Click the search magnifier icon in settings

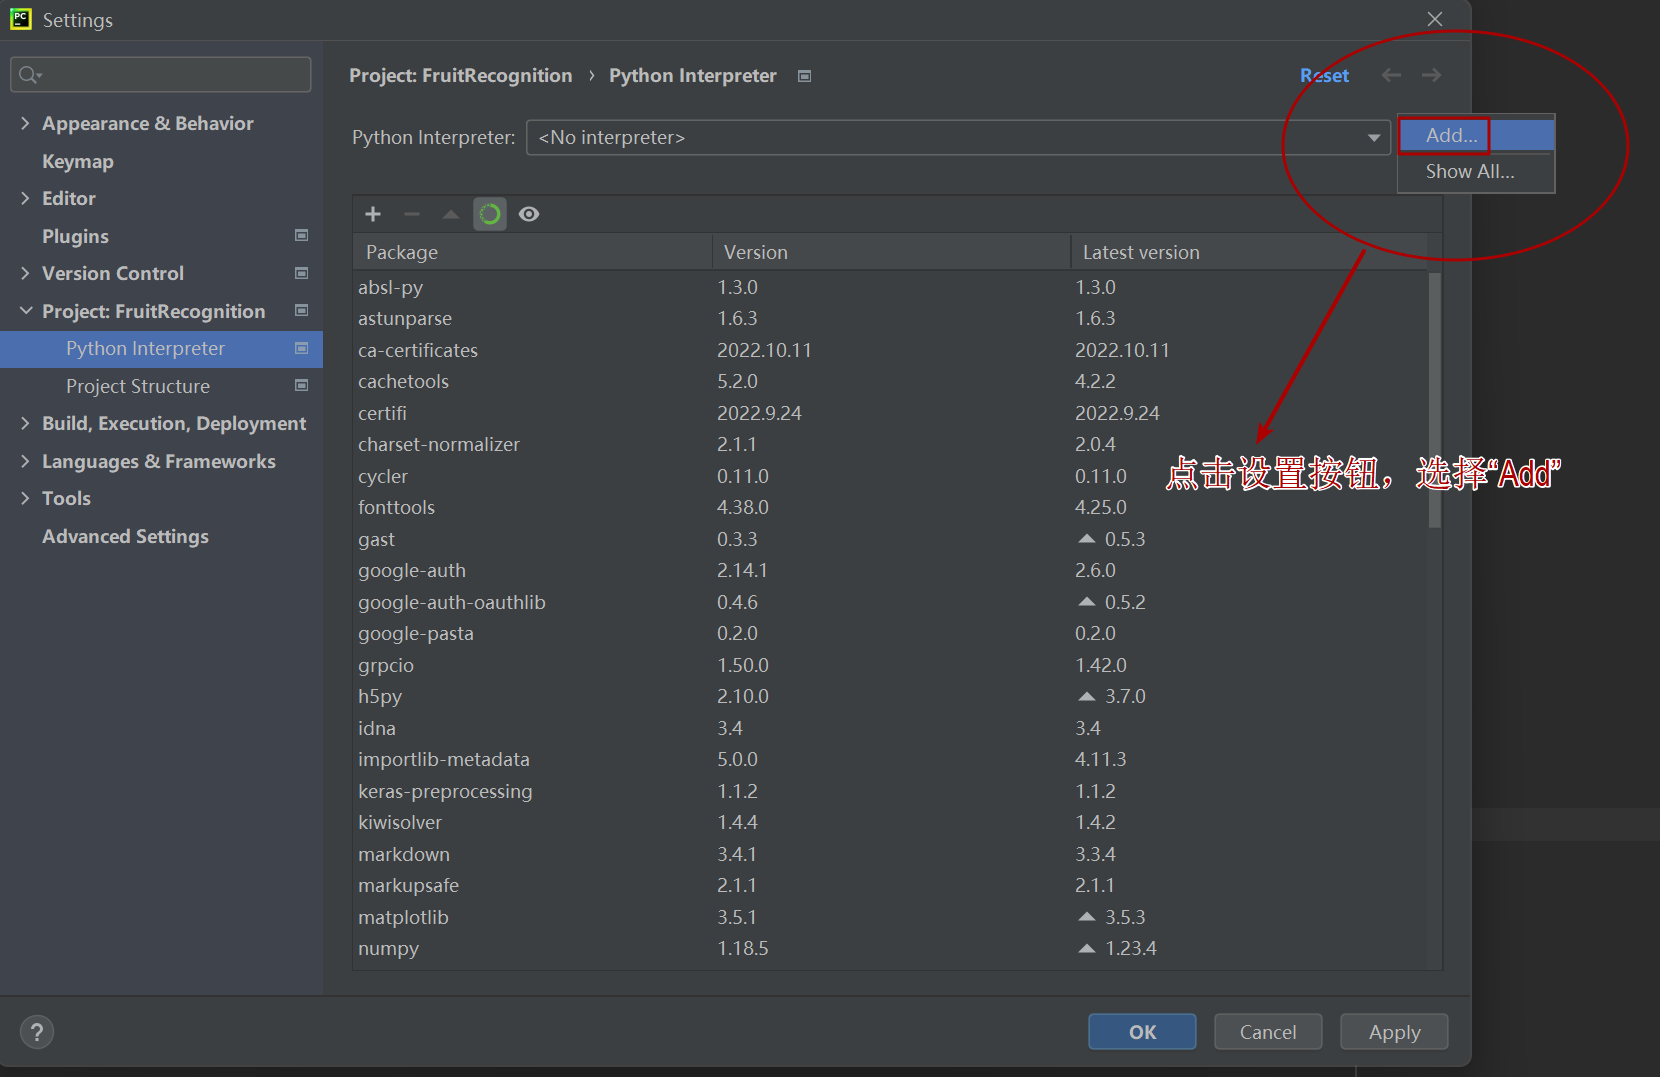click(x=29, y=75)
